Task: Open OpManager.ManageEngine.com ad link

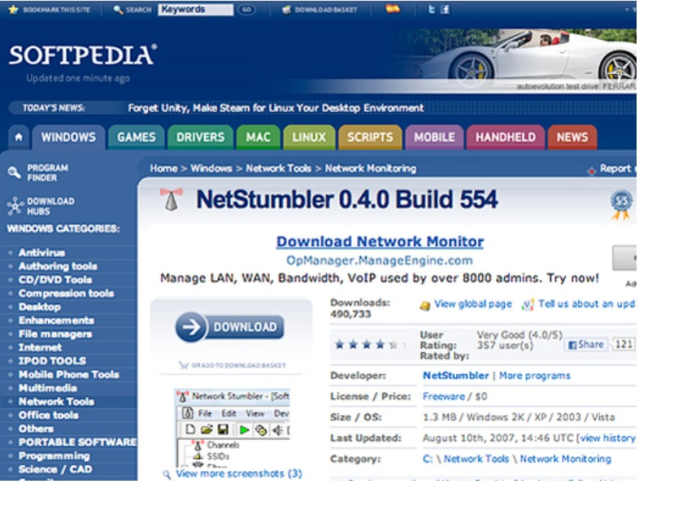Action: tap(379, 261)
